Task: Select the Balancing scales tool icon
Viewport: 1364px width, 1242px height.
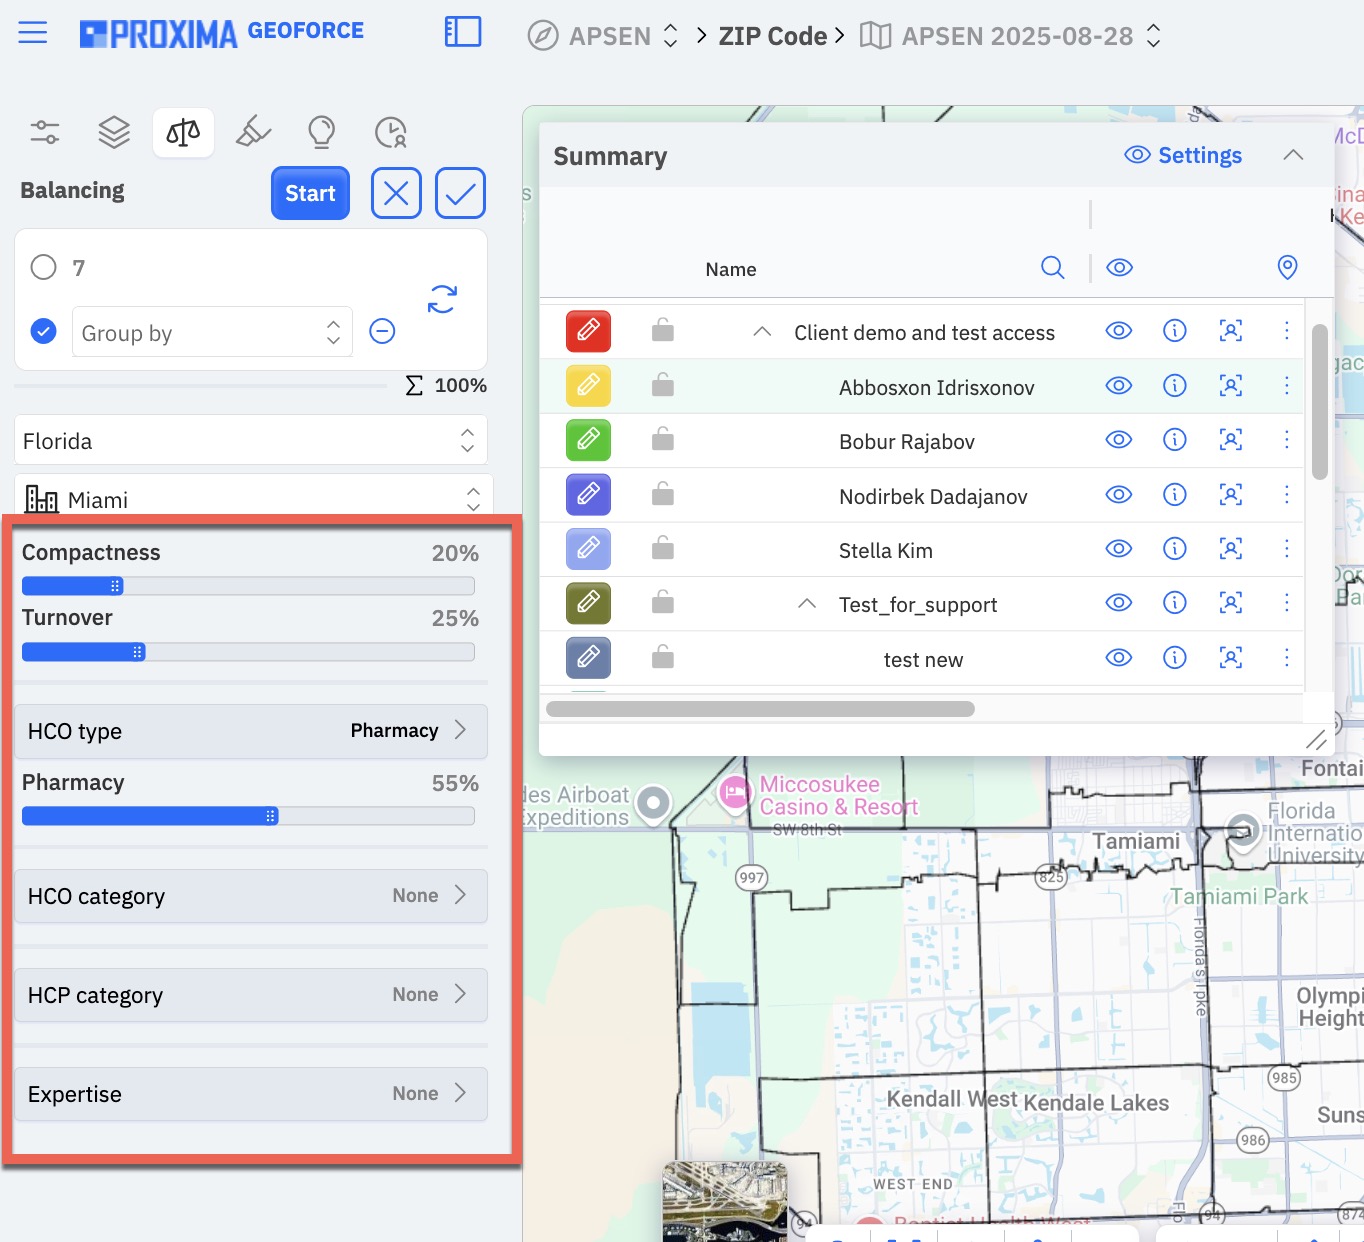Action: pos(183,132)
